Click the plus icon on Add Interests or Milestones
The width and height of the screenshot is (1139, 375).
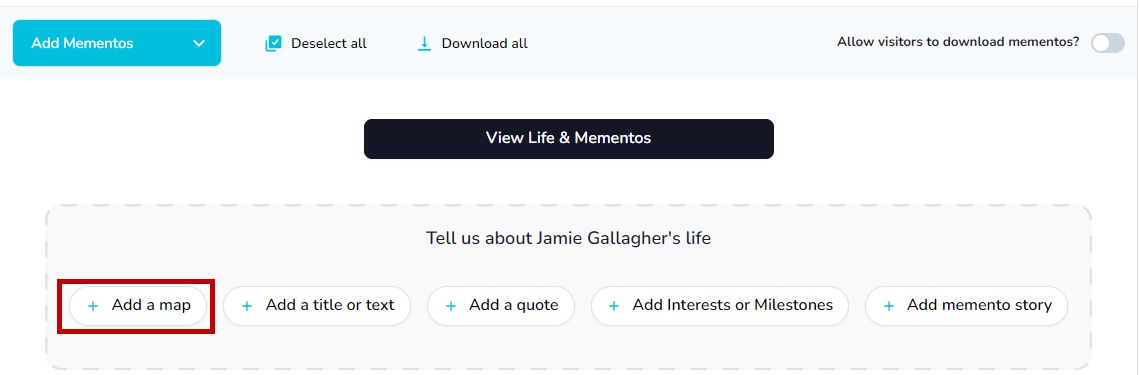coord(614,306)
